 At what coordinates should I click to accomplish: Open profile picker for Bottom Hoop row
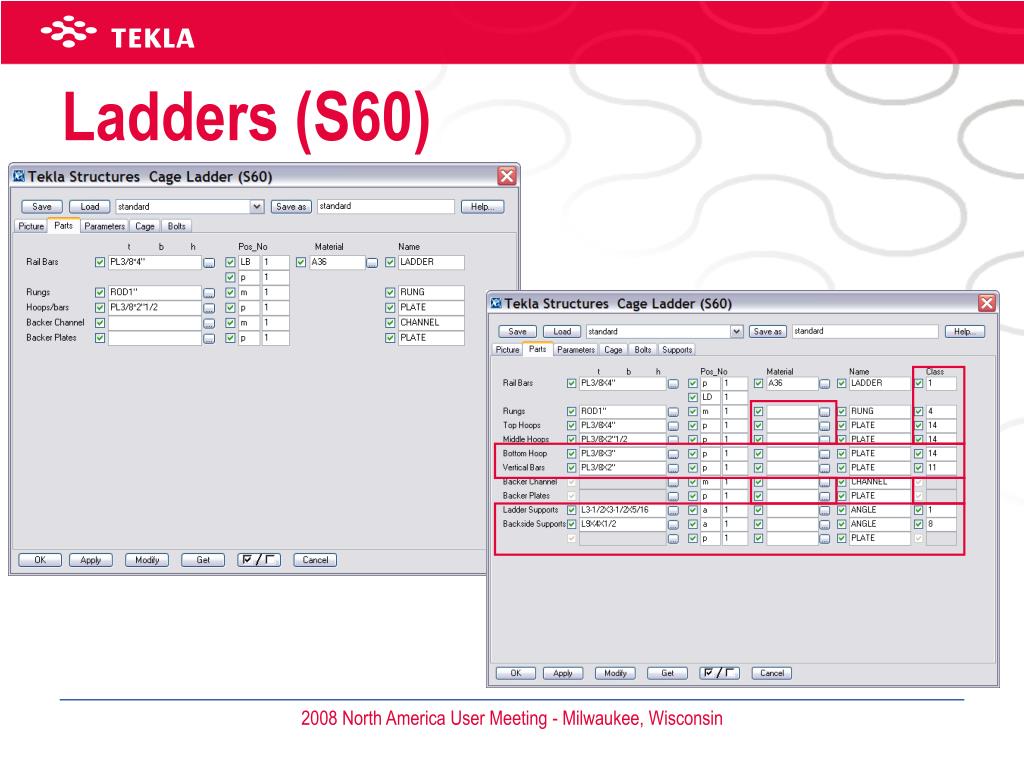673,455
